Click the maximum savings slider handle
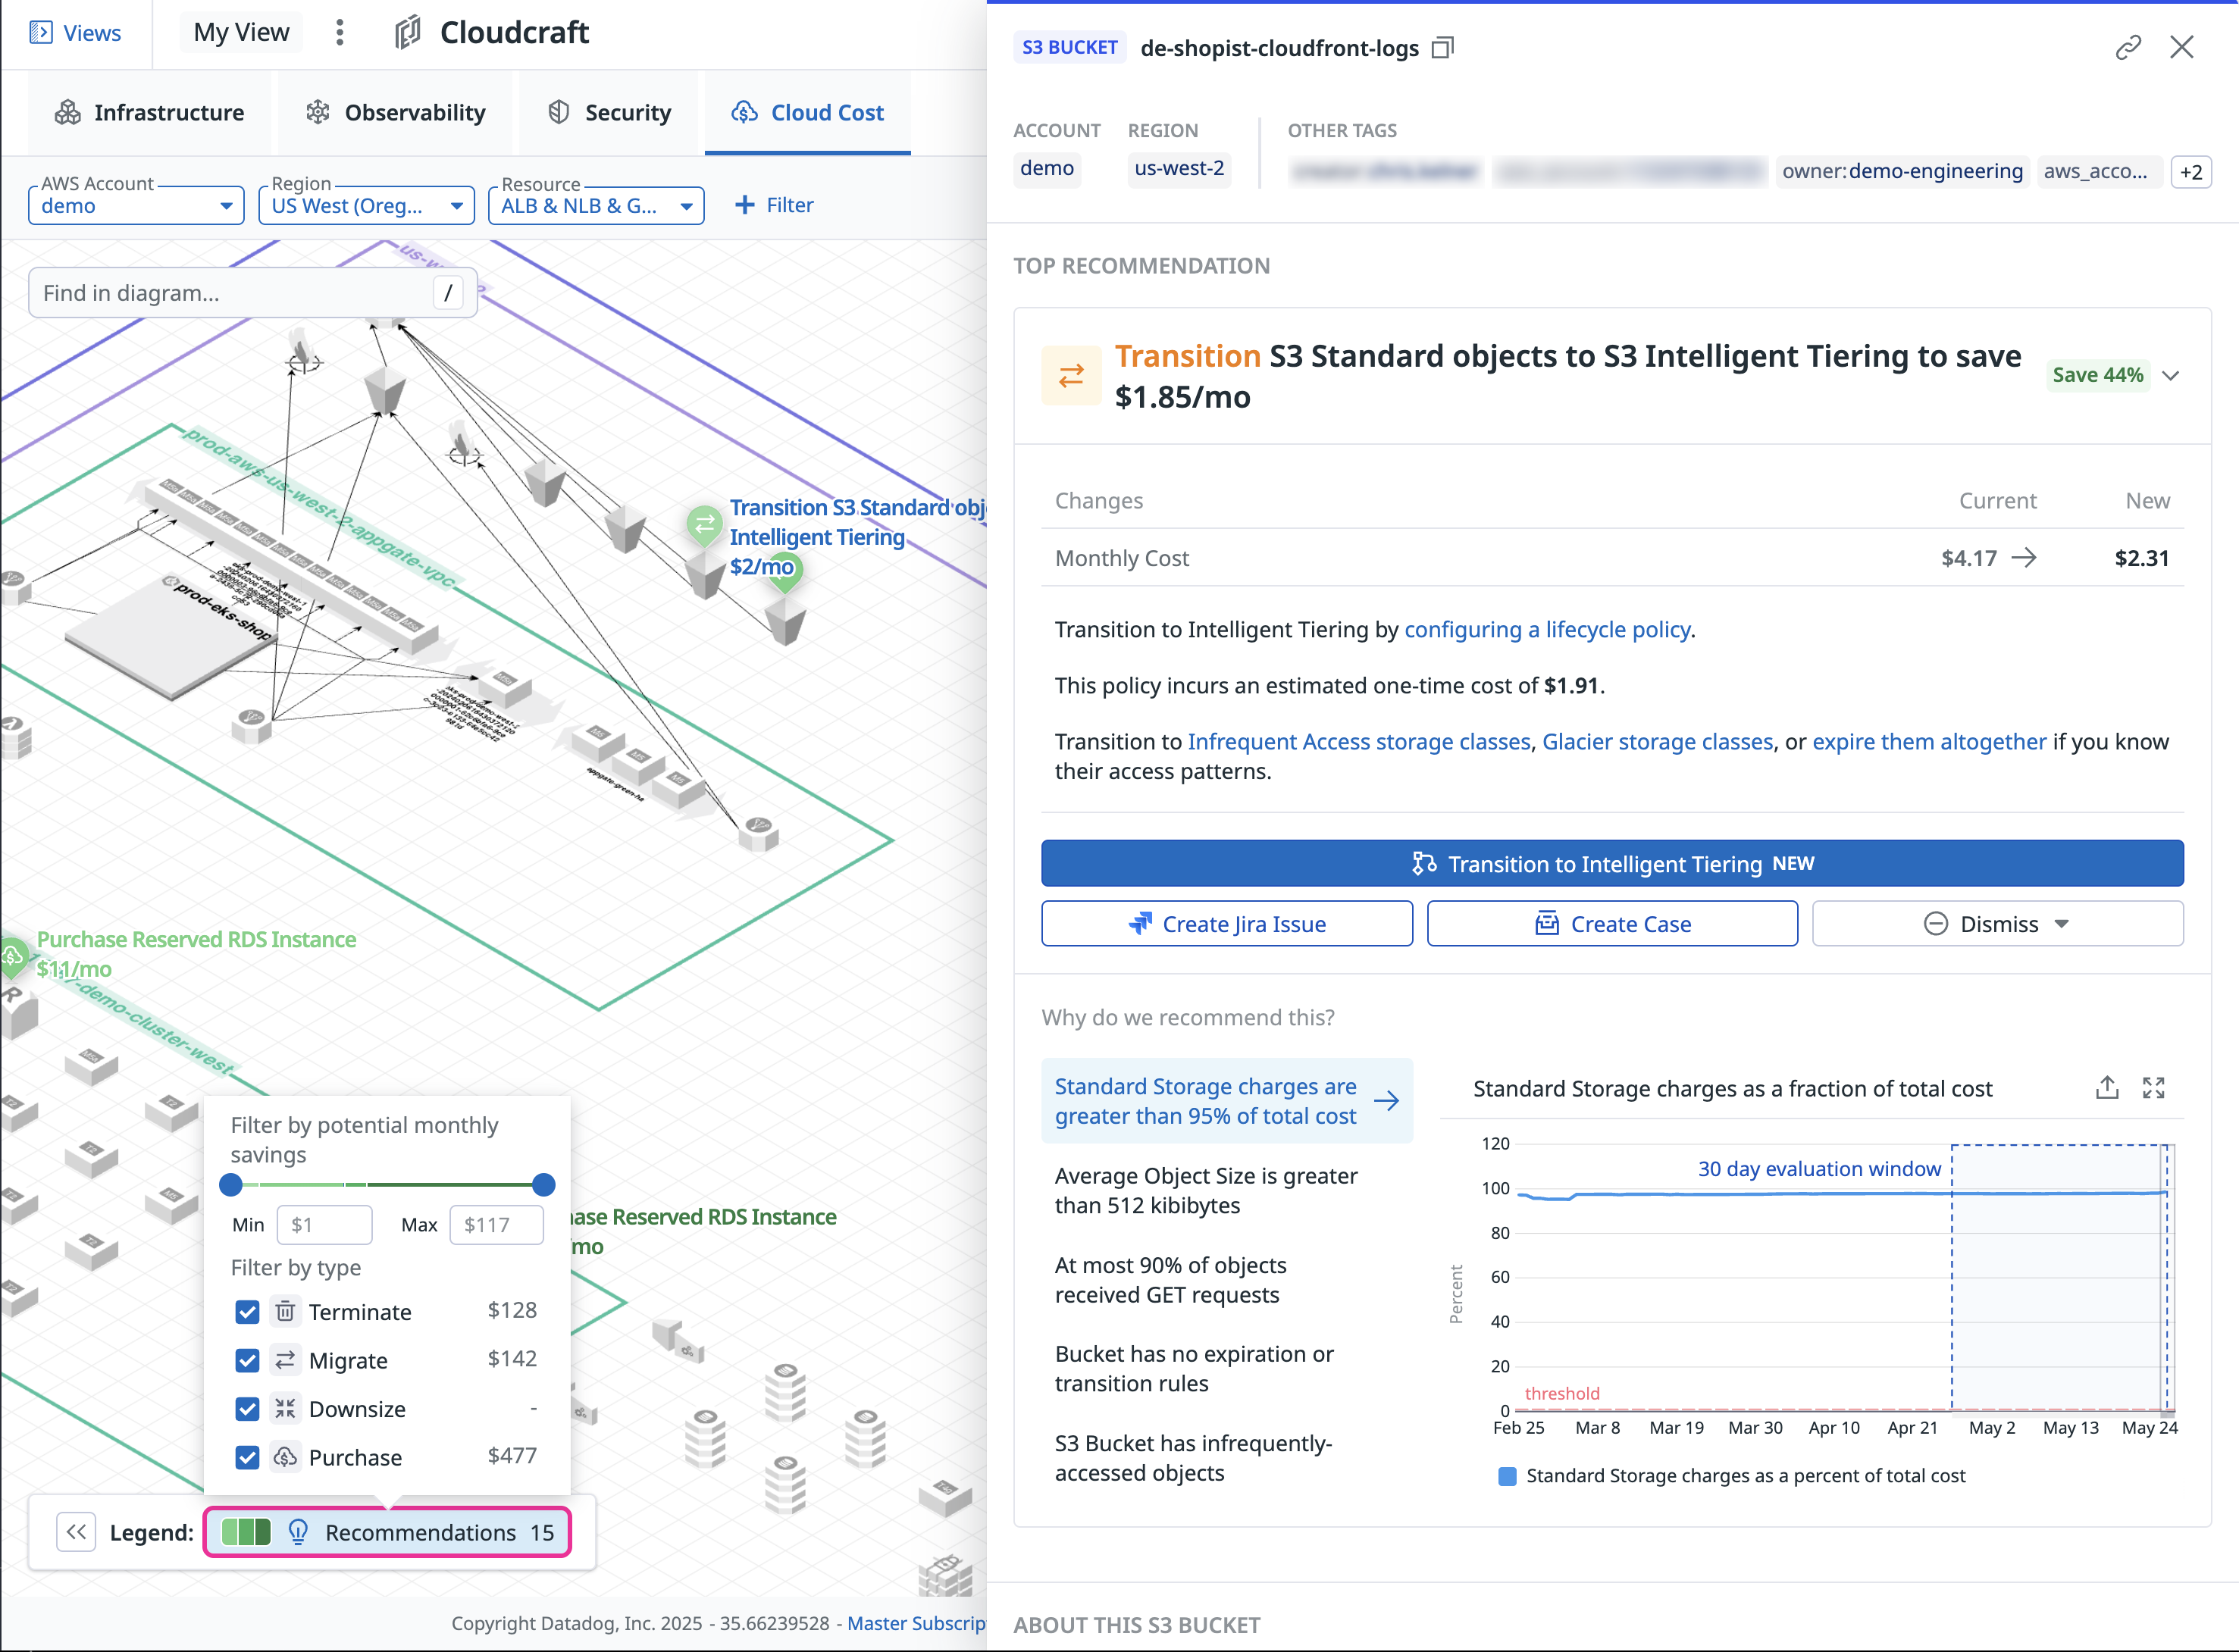The width and height of the screenshot is (2239, 1652). [x=544, y=1186]
